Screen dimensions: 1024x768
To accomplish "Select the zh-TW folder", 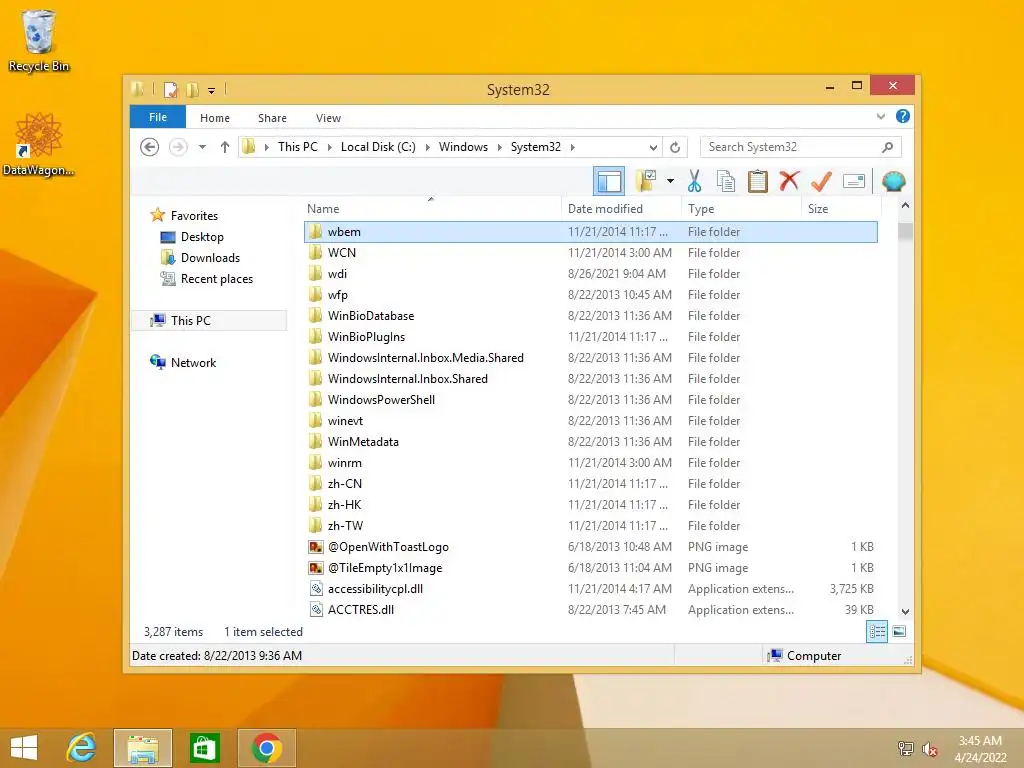I will tap(590, 526).
